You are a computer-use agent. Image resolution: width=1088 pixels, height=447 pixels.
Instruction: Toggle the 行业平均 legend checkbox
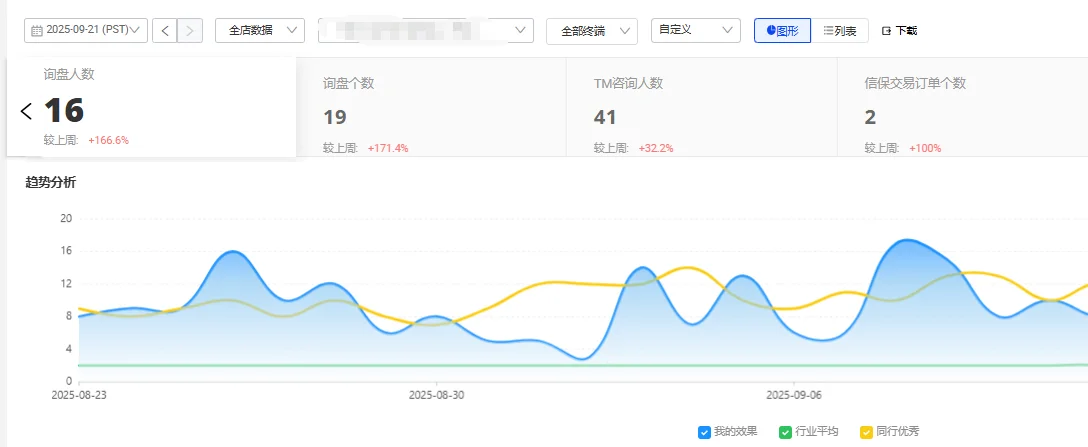(x=785, y=432)
